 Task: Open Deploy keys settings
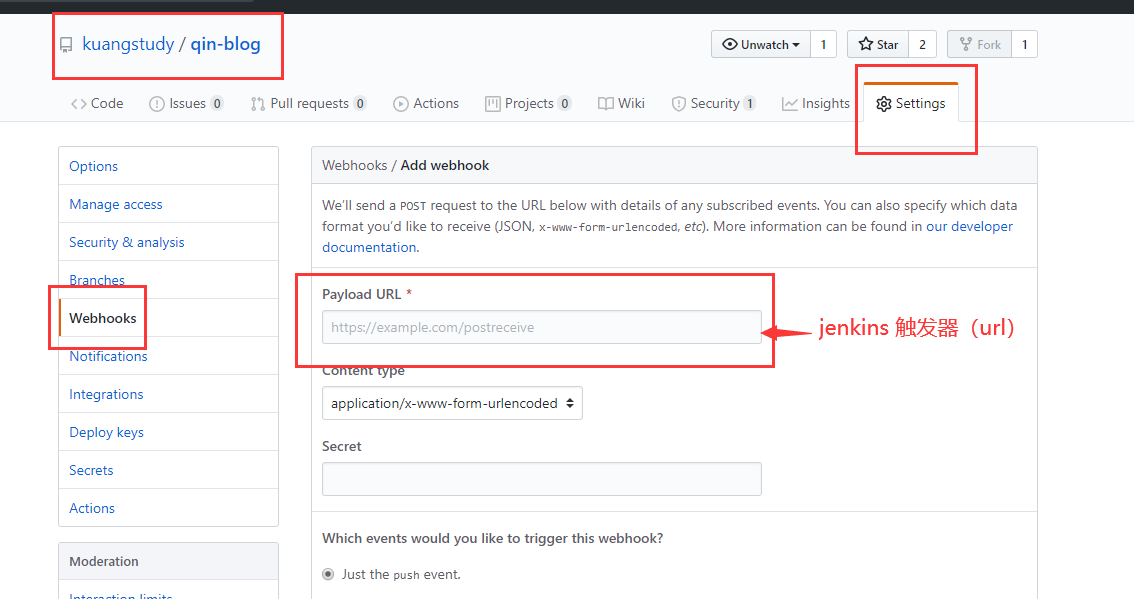[x=169, y=432]
